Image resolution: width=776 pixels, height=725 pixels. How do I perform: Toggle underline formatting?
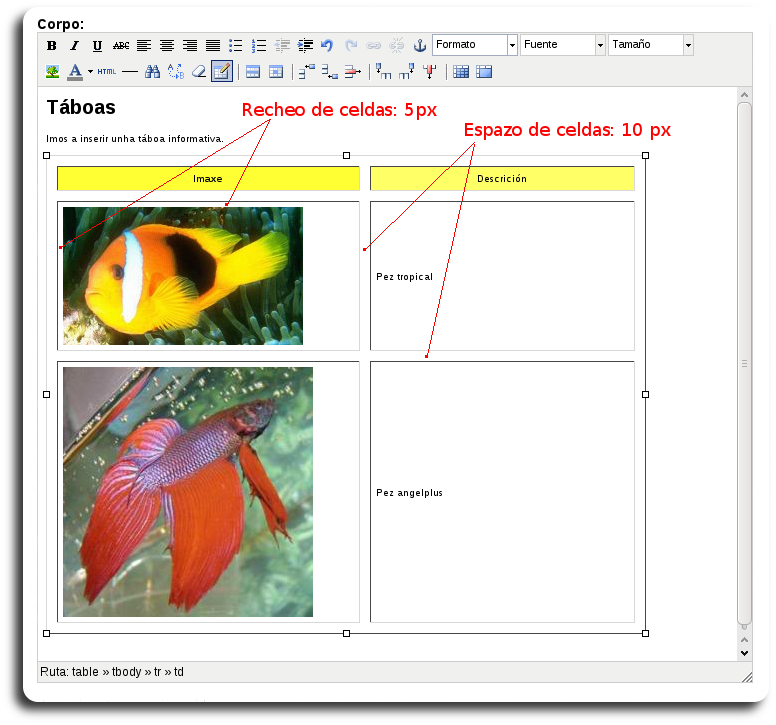click(x=97, y=46)
